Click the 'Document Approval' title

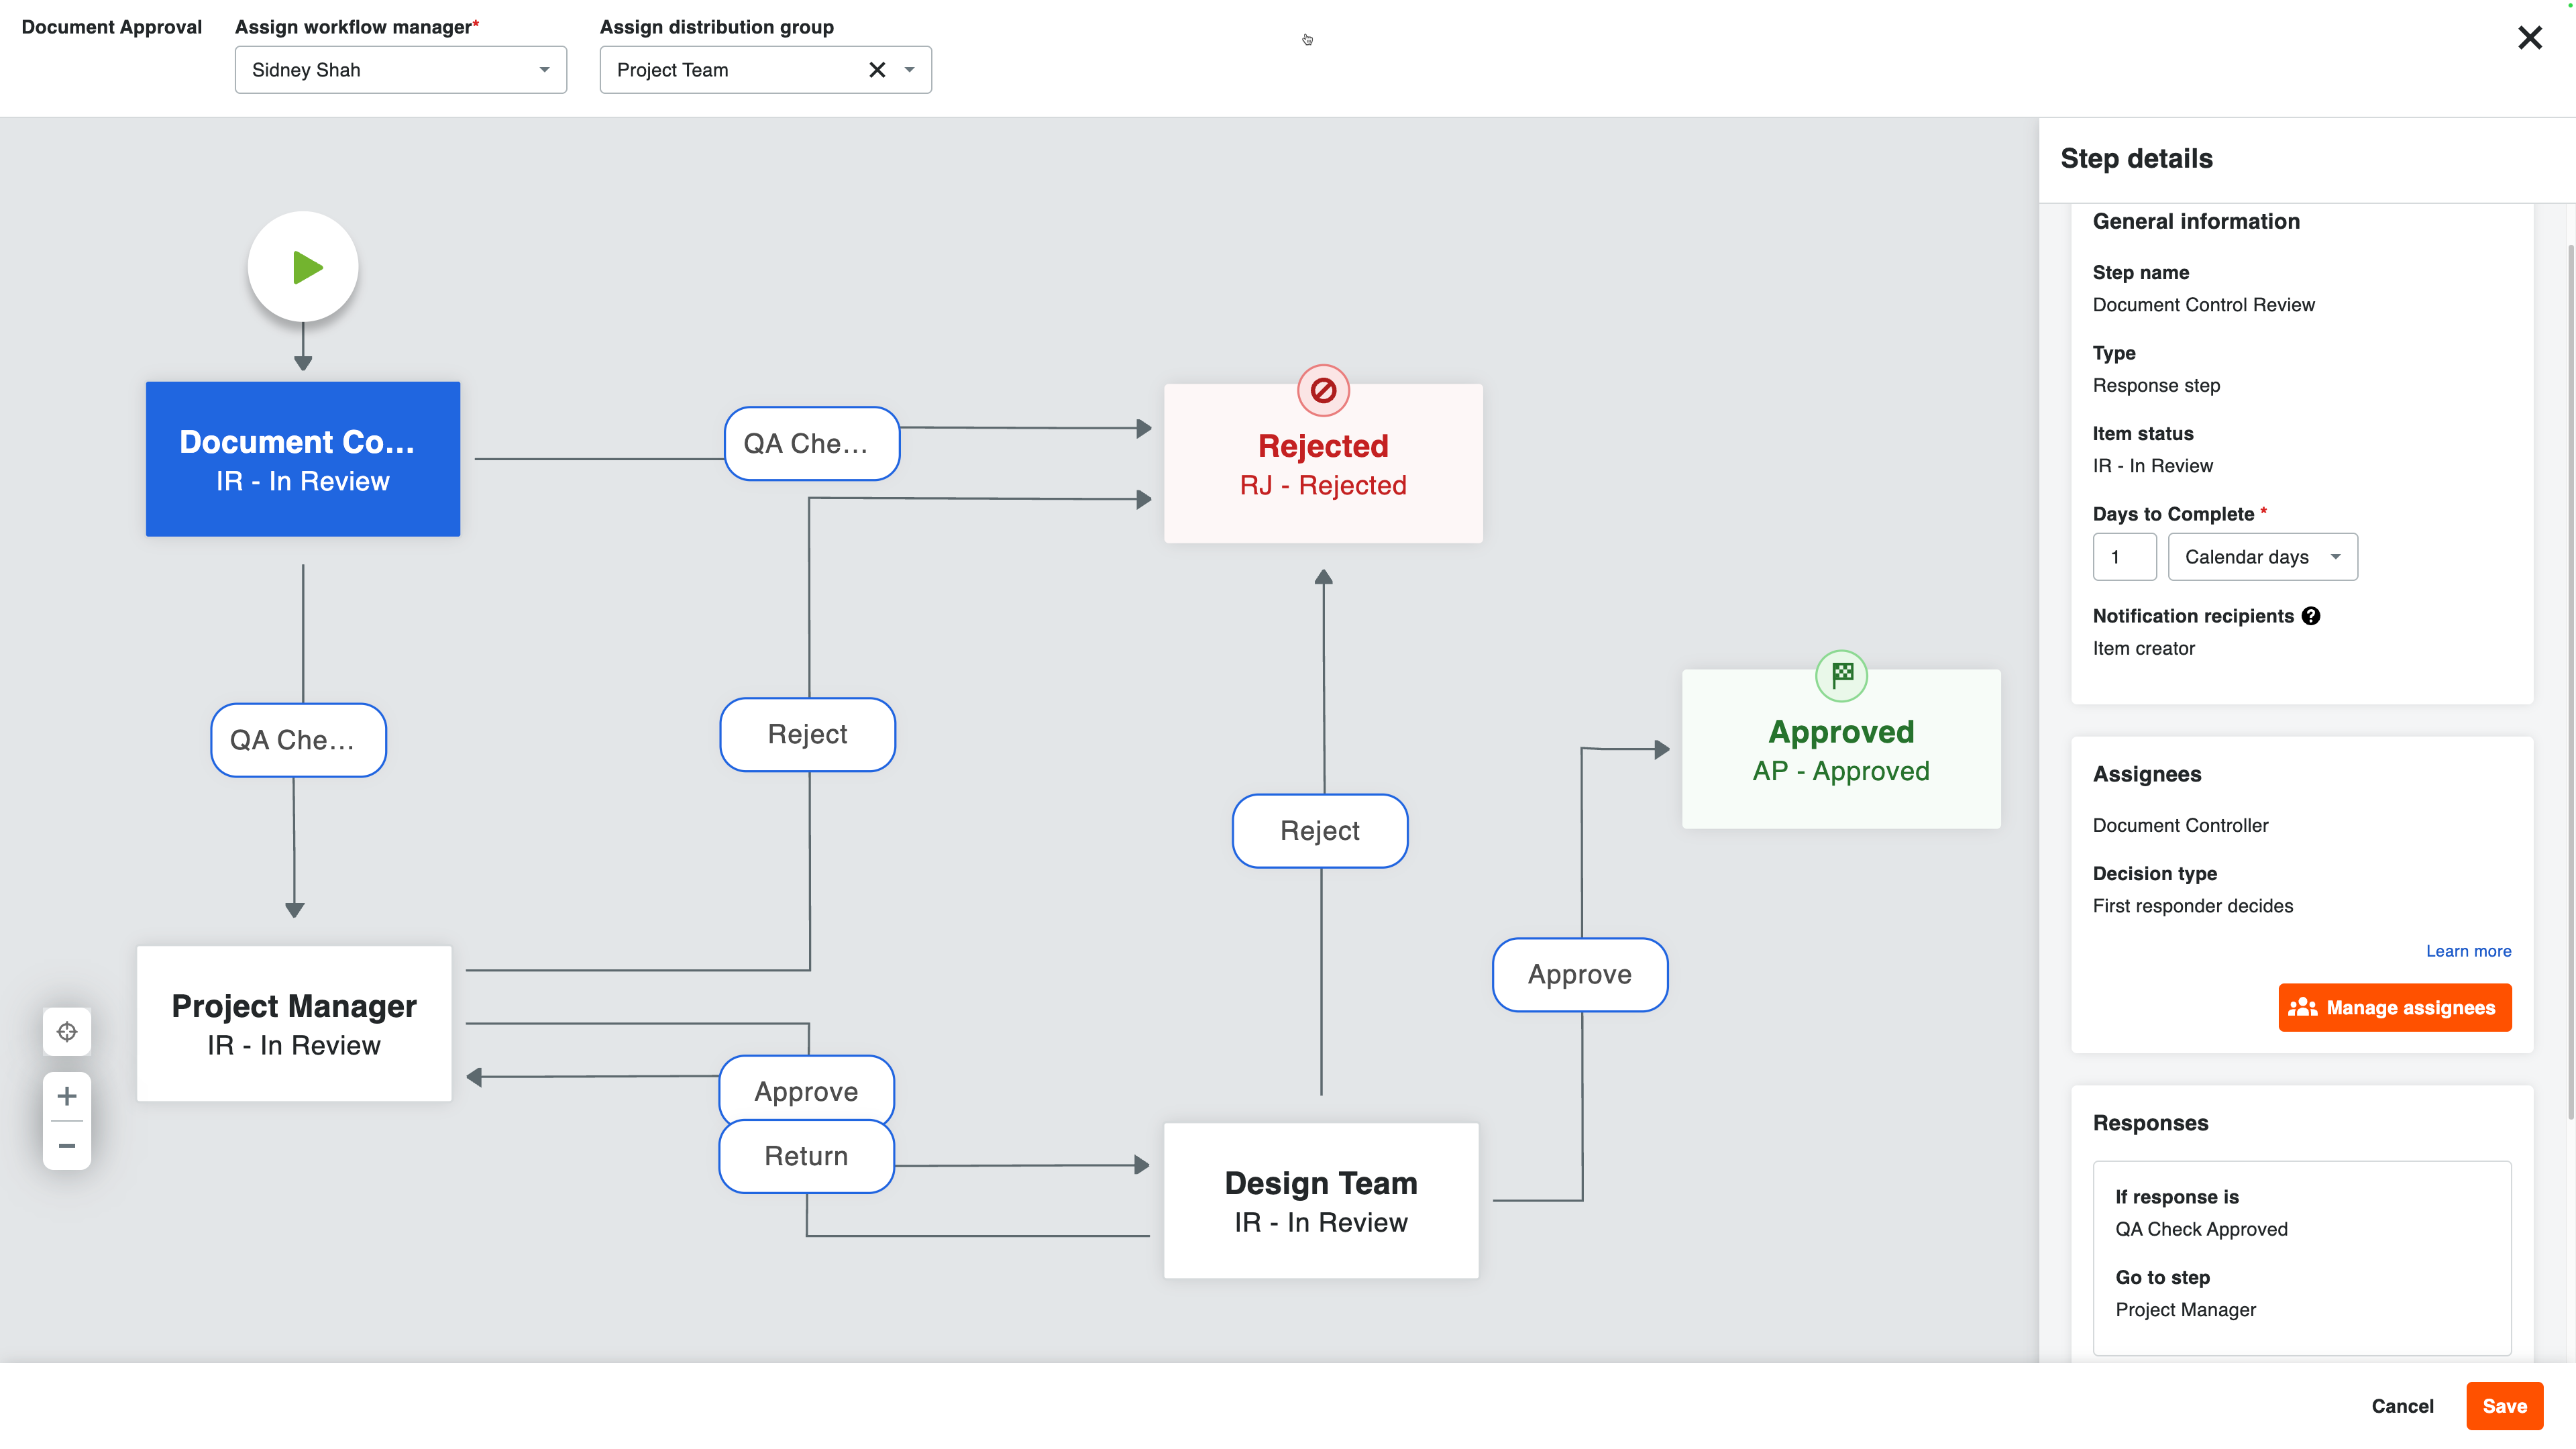111,27
